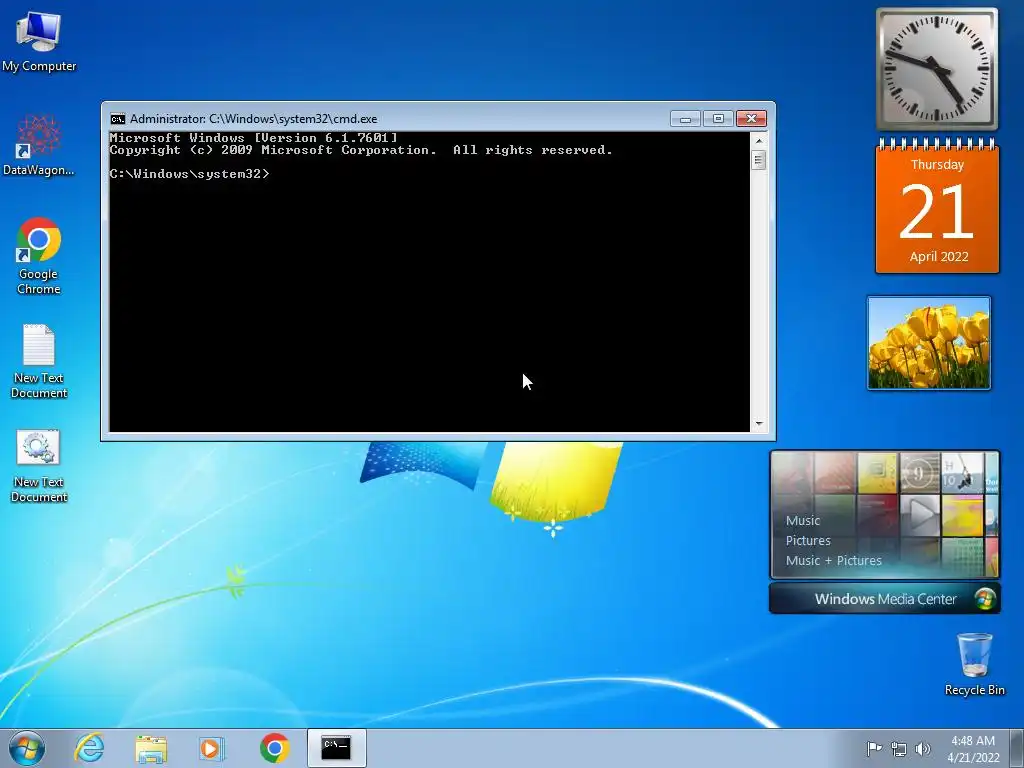Click the Show desktop button at the taskbar edge
The height and width of the screenshot is (768, 1024).
coord(1017,748)
